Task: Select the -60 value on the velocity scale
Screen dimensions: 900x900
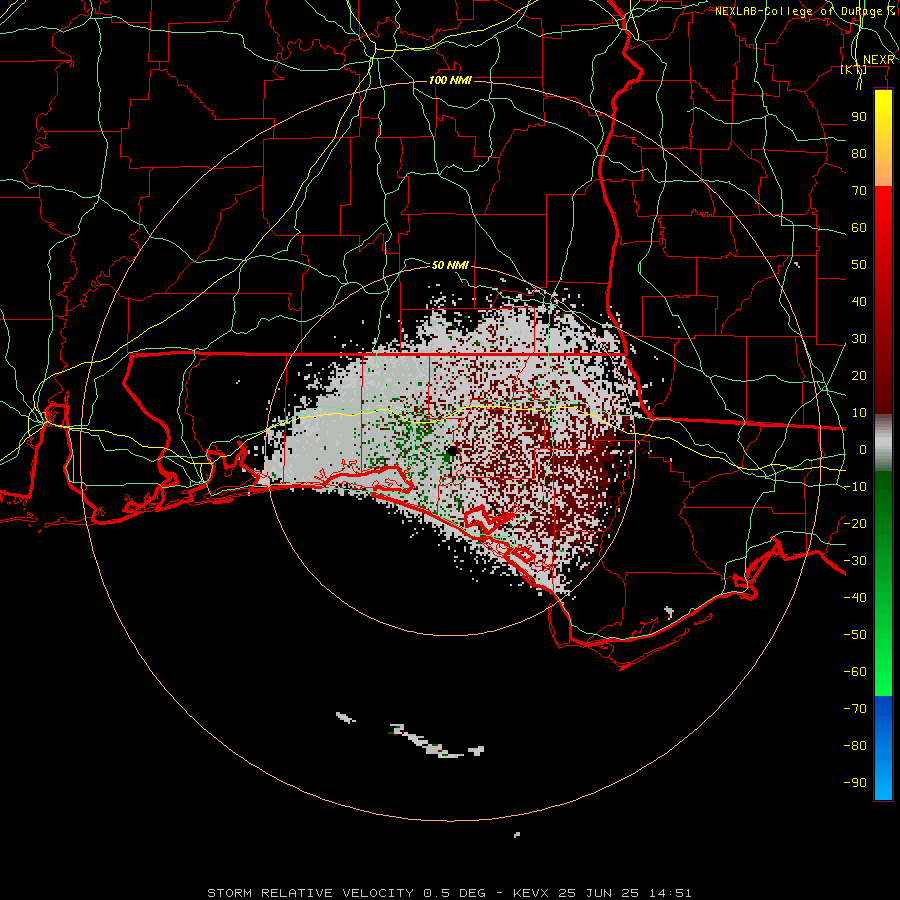Action: point(855,672)
